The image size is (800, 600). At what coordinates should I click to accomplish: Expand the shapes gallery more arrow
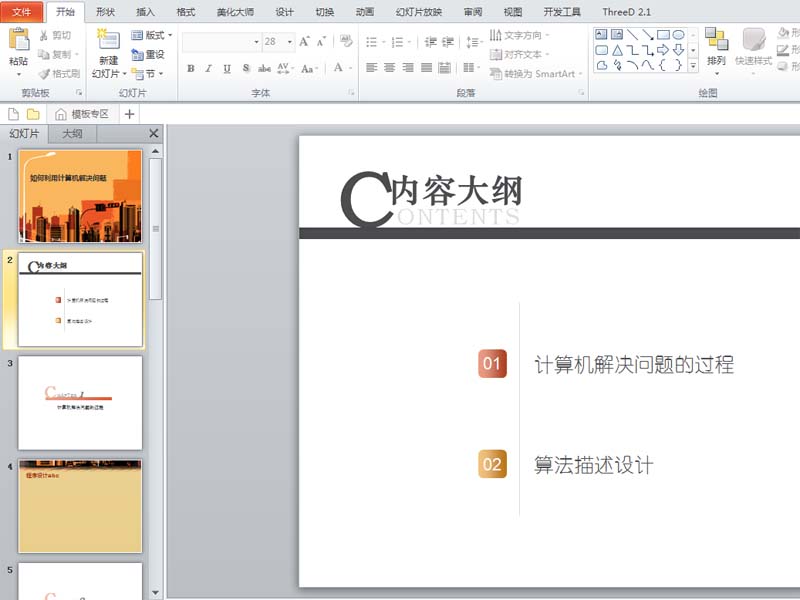click(x=693, y=66)
